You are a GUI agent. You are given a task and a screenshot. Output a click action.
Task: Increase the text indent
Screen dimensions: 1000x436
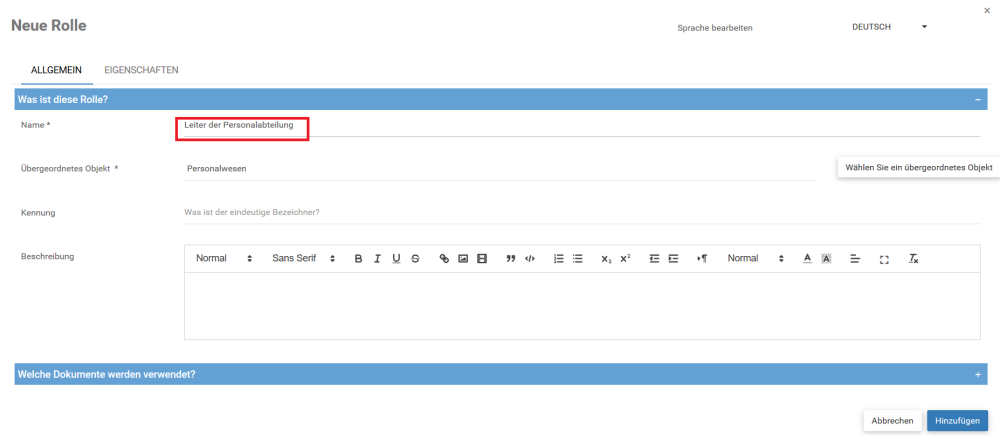673,259
